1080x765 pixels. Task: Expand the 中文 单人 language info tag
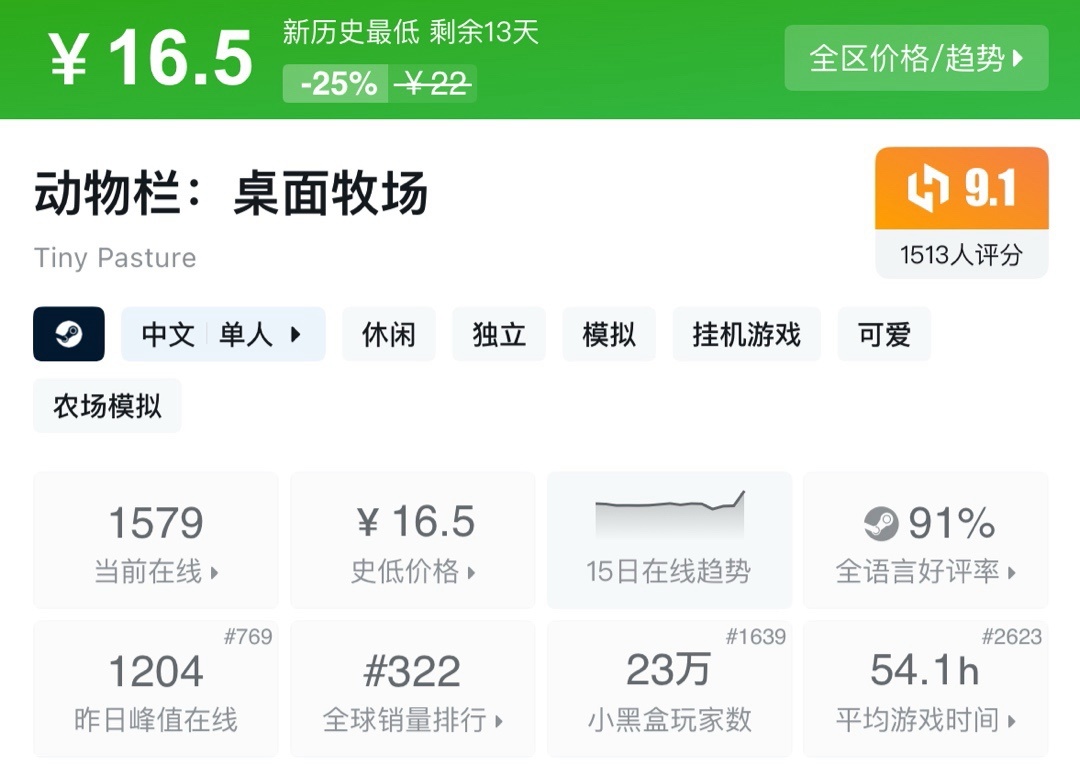(223, 334)
